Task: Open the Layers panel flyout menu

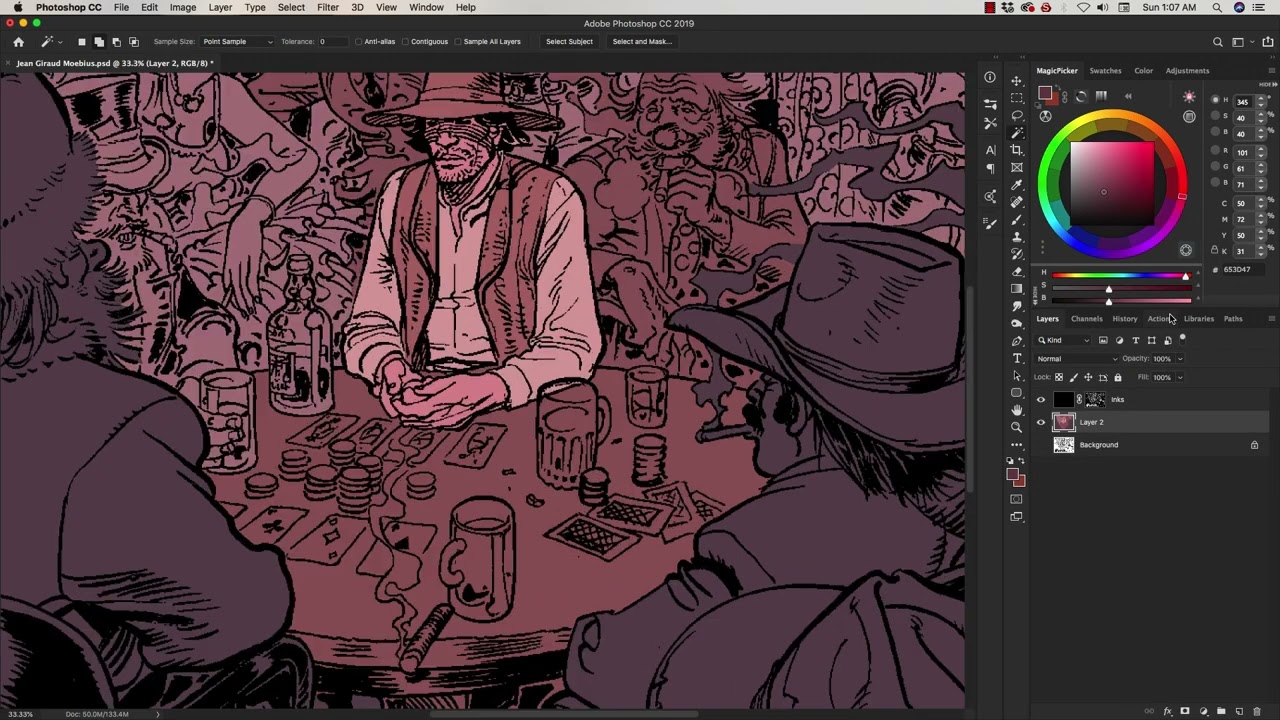Action: 1271,319
